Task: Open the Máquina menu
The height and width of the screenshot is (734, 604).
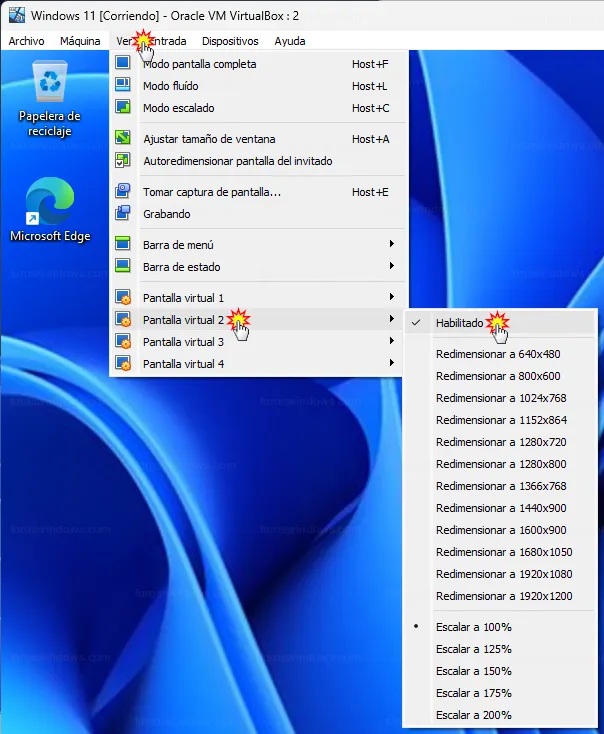Action: [x=80, y=41]
